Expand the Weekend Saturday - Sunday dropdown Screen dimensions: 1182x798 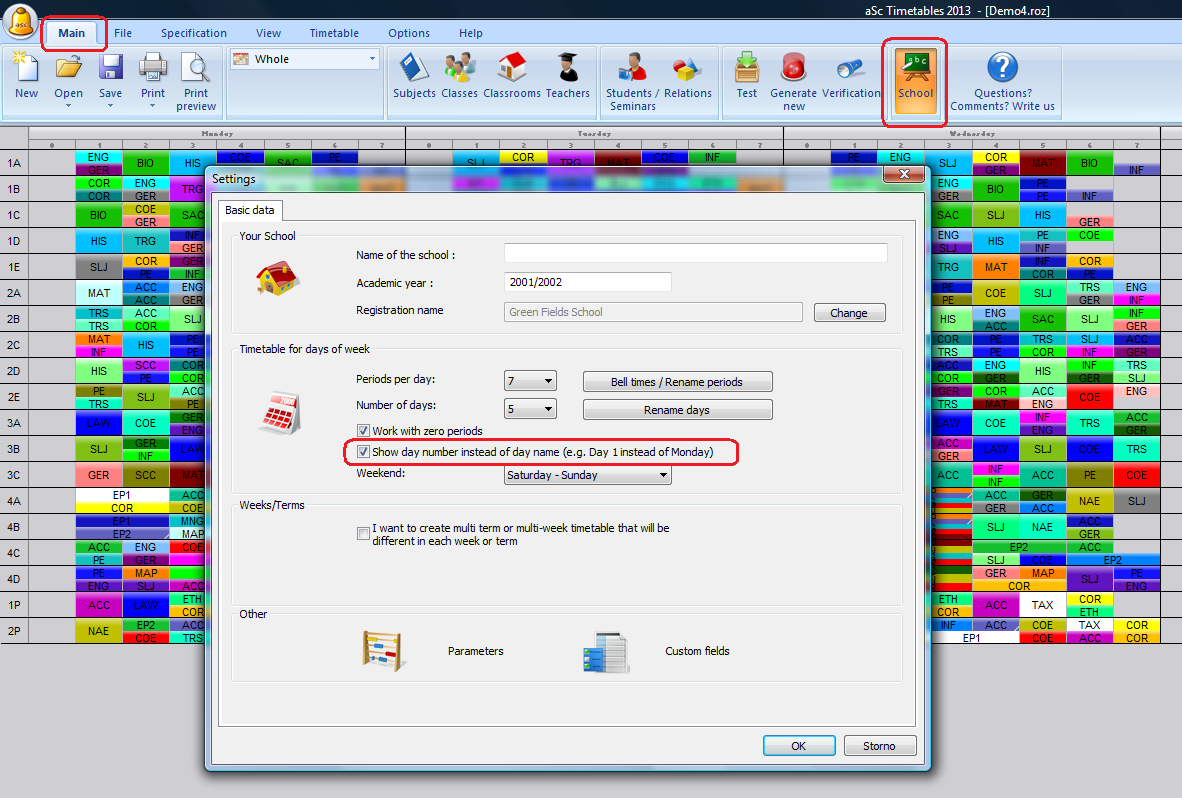coord(588,475)
